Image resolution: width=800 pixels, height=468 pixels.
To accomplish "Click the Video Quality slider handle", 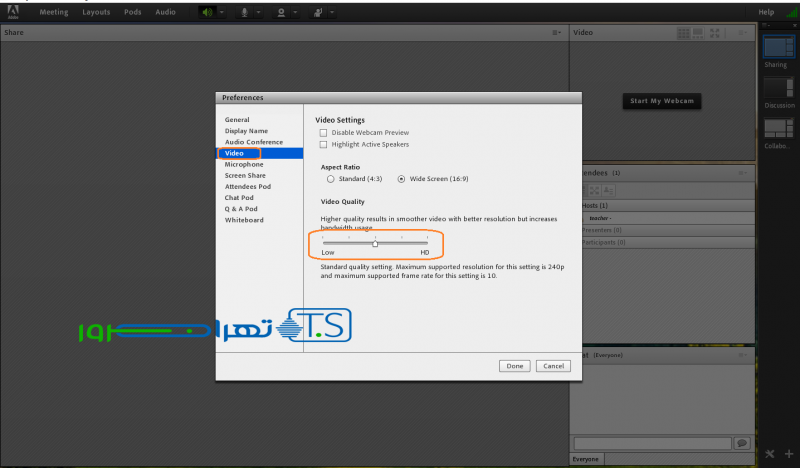I will [x=375, y=243].
